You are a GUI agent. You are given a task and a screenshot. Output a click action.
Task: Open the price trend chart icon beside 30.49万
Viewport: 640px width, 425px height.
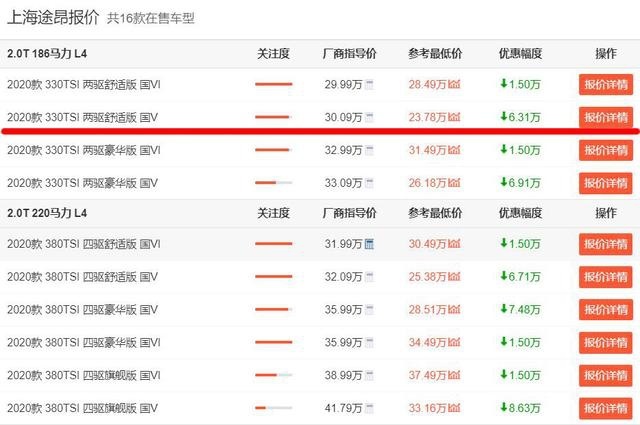(x=454, y=244)
